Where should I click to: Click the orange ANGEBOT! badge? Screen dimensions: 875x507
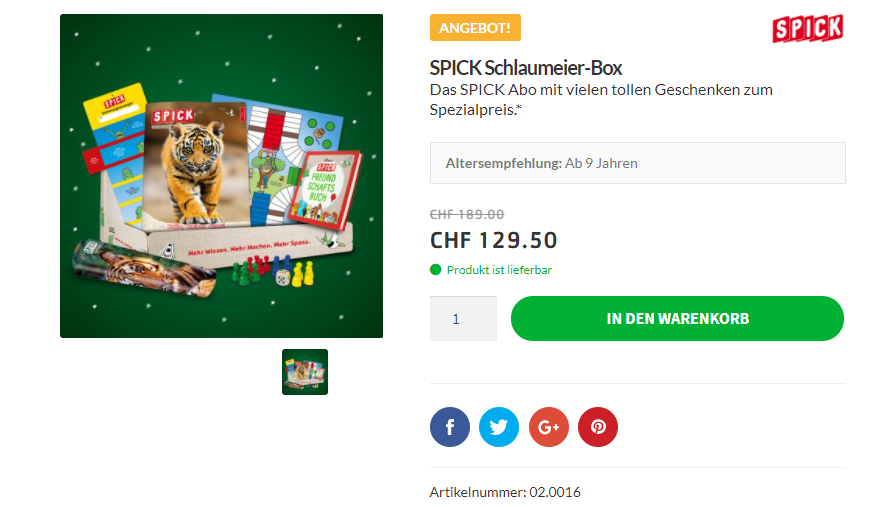pyautogui.click(x=475, y=28)
